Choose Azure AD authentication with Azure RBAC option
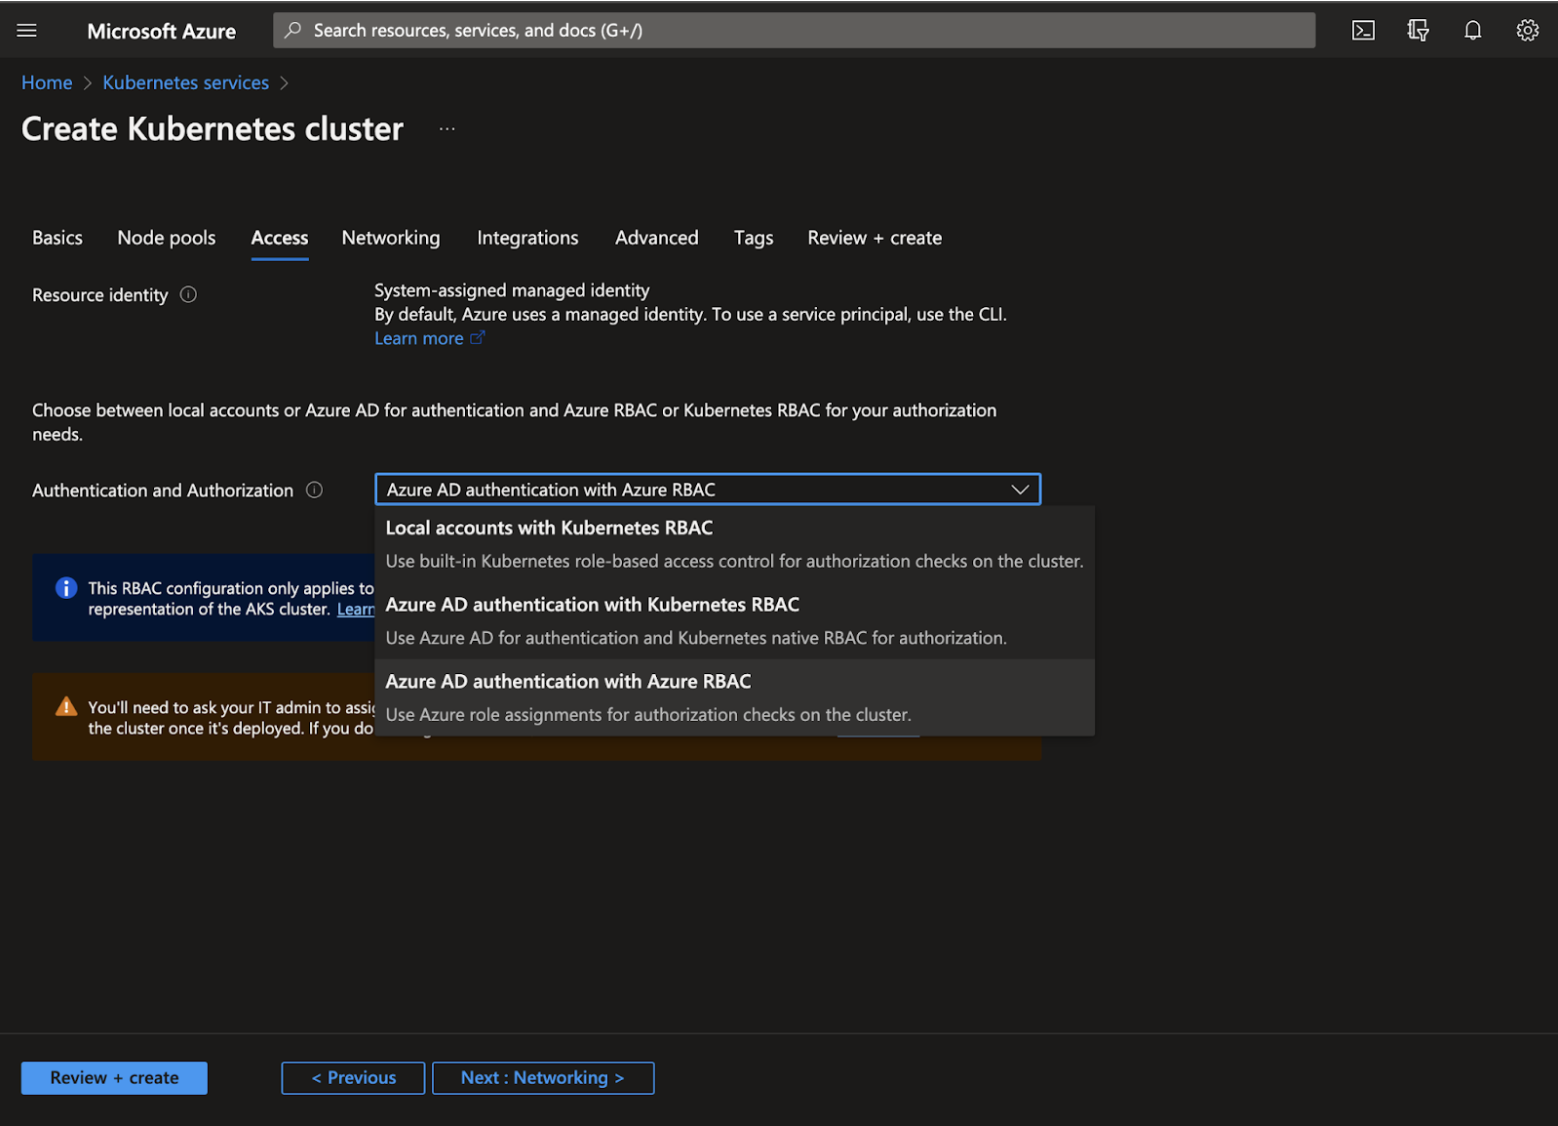 pos(734,698)
